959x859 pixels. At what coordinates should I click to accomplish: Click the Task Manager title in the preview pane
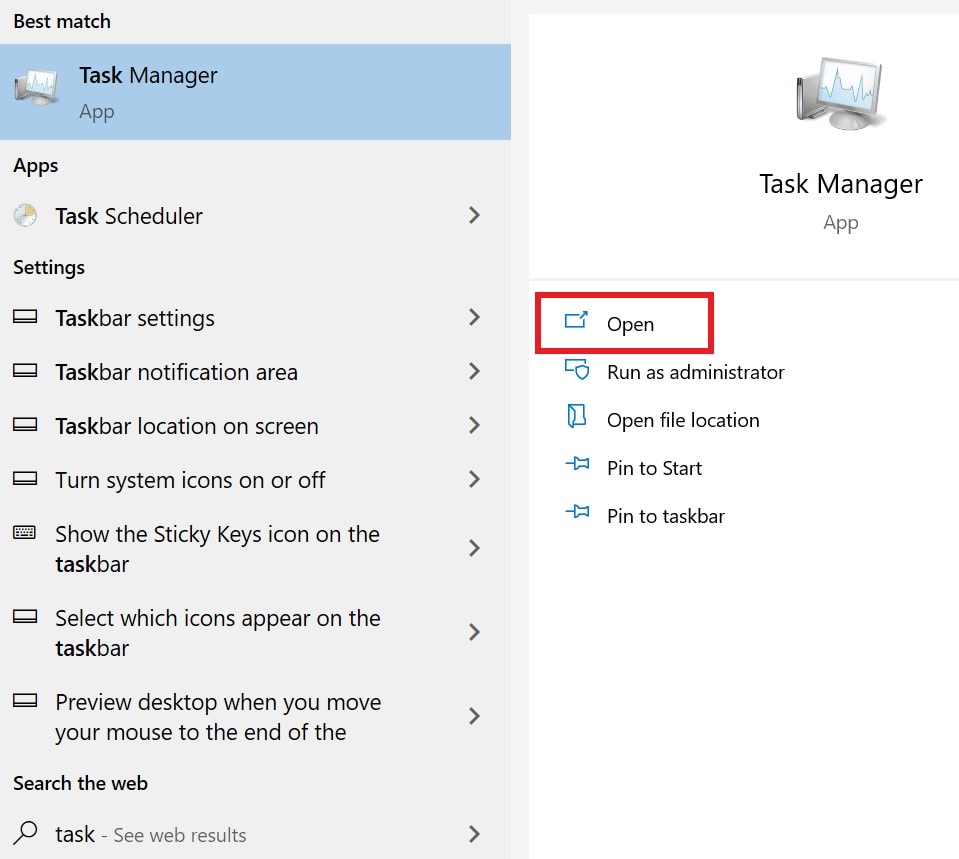841,184
